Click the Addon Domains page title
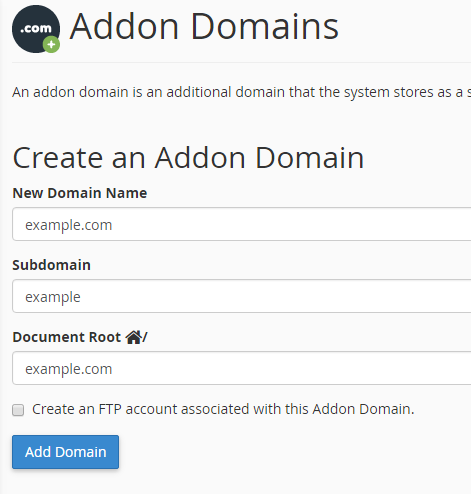This screenshot has height=494, width=471. tap(204, 26)
